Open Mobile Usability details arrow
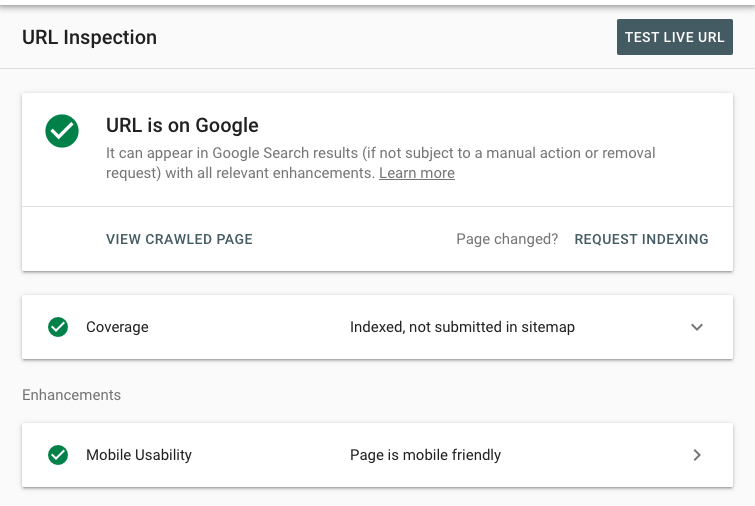 pos(697,455)
